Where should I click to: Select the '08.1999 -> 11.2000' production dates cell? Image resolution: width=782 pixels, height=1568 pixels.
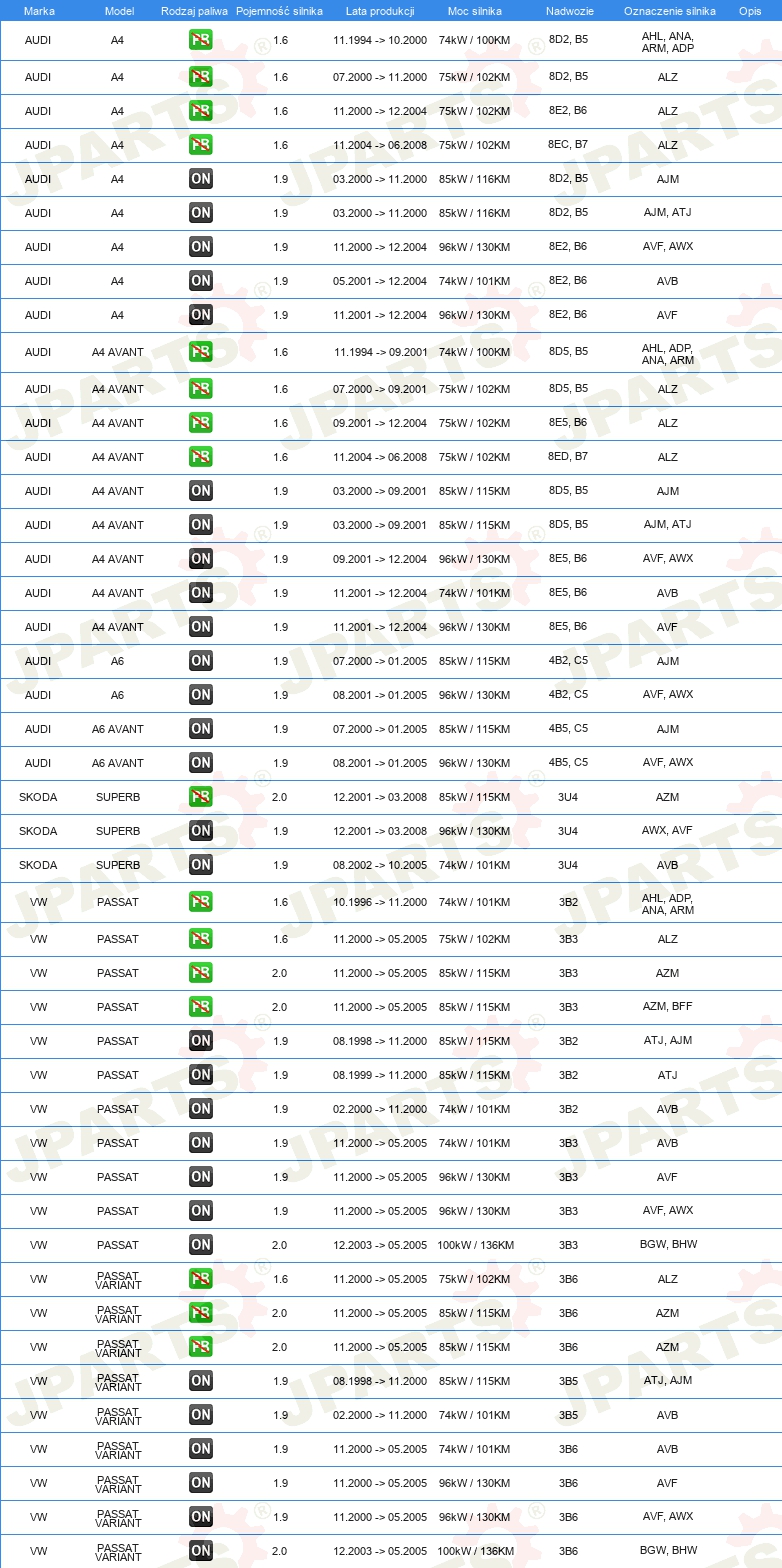click(x=380, y=1075)
